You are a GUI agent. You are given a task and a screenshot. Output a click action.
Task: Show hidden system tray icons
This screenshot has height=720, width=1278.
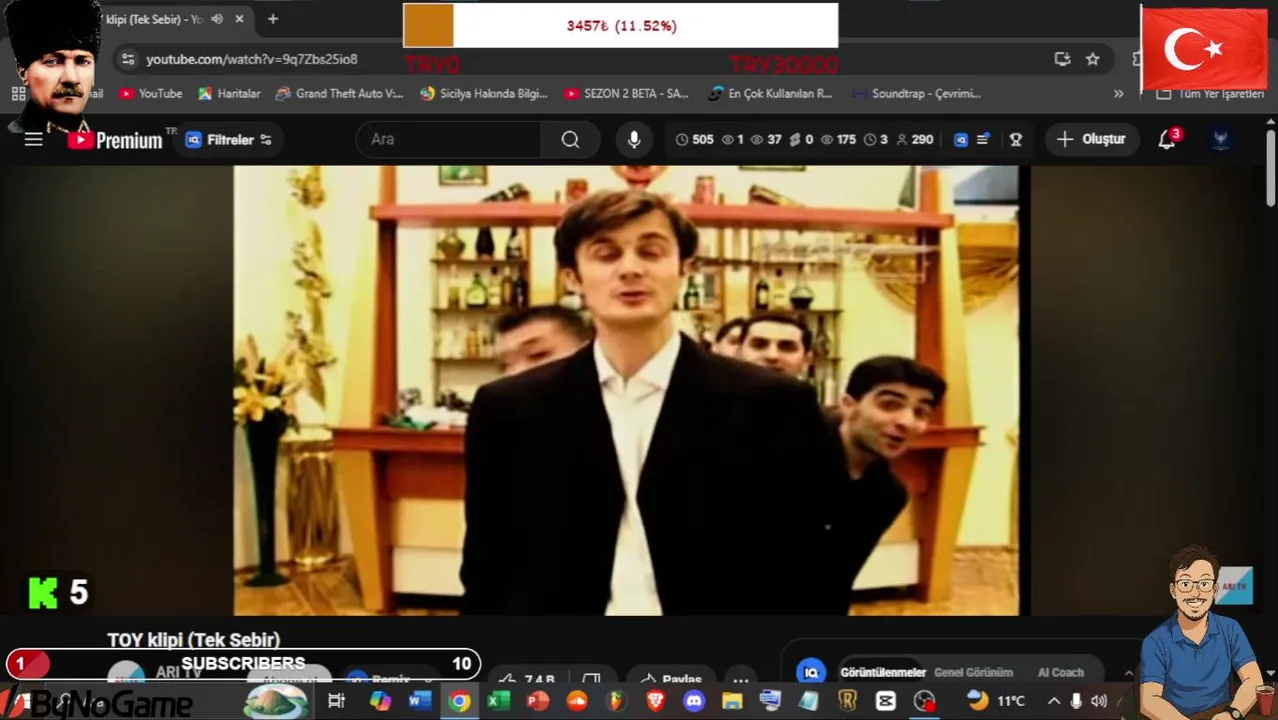[x=1053, y=701]
